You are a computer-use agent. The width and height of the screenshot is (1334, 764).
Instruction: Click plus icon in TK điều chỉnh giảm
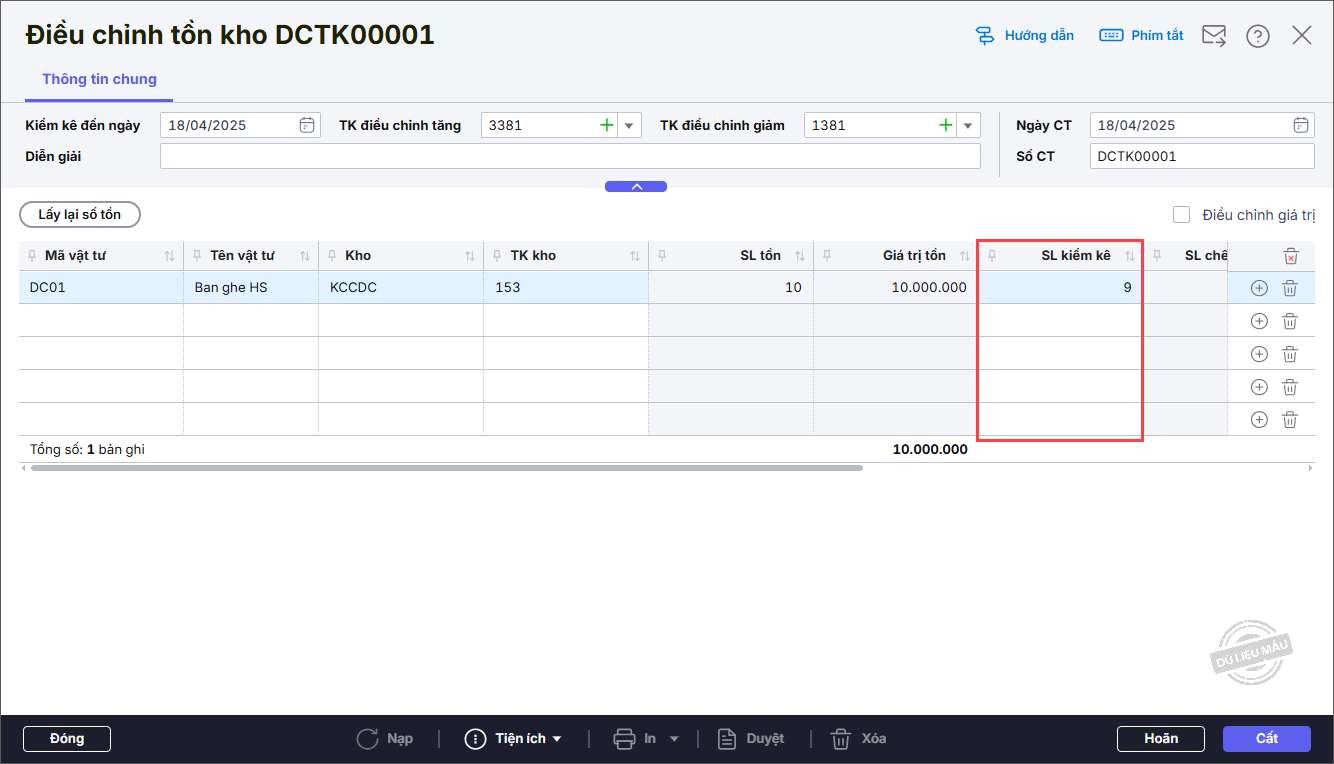(x=945, y=125)
